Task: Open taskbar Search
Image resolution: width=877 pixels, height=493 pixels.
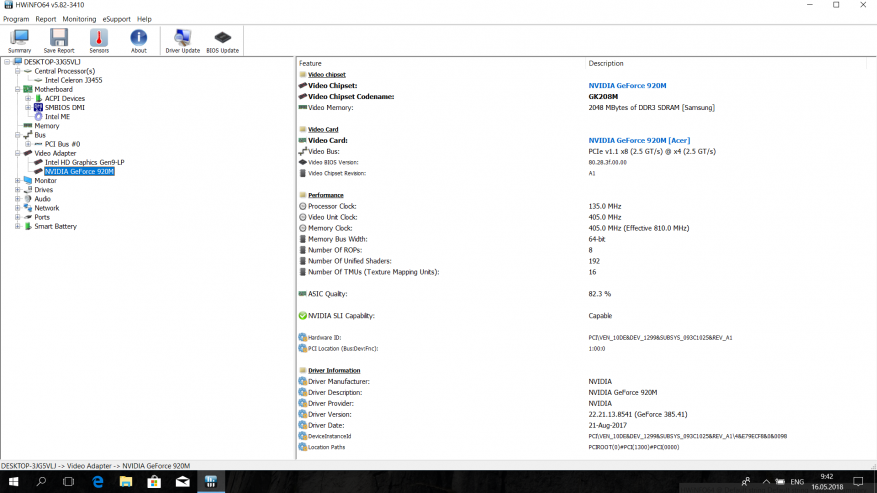Action: tap(41, 481)
